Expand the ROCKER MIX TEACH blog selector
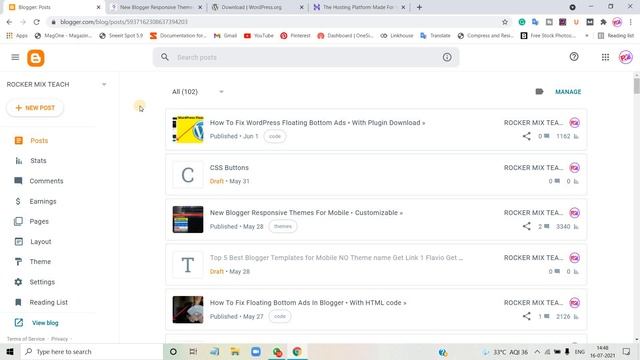Image resolution: width=640 pixels, height=360 pixels. pyautogui.click(x=104, y=84)
